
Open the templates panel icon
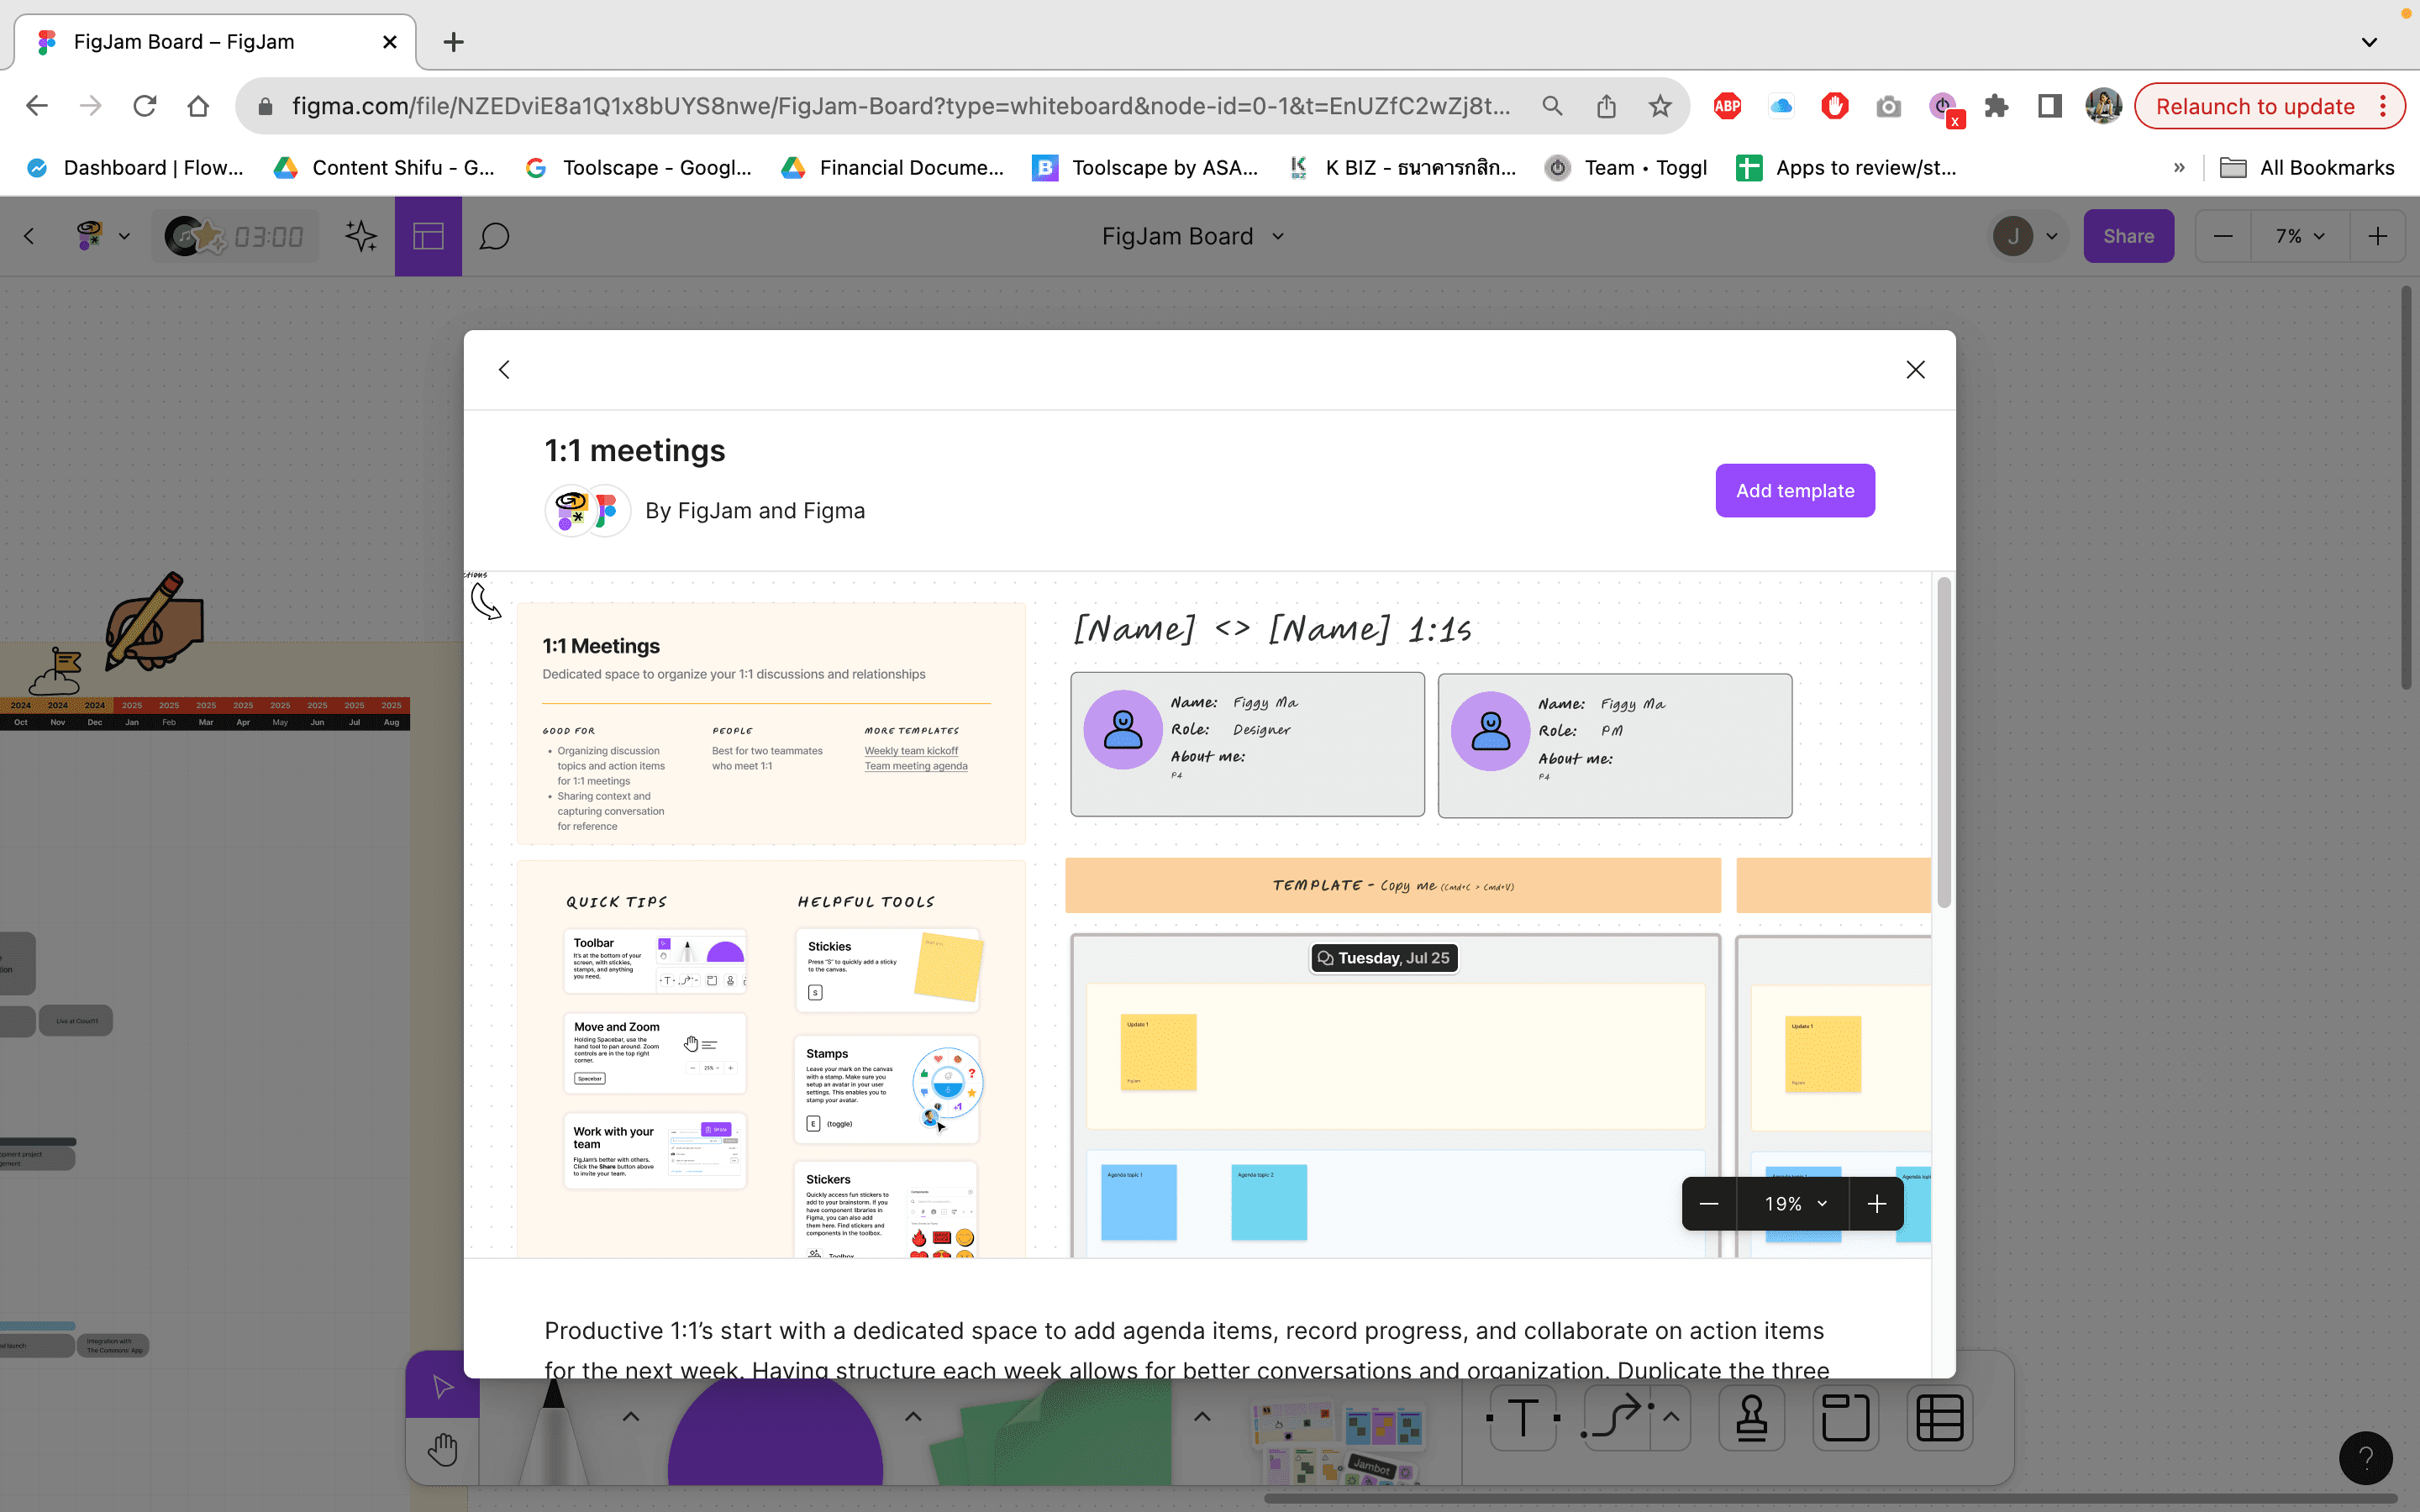(x=428, y=236)
